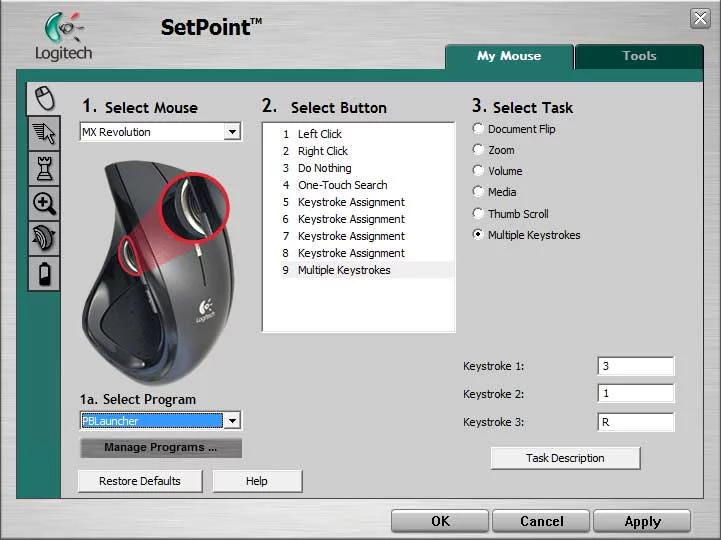Select the Volume task option
The image size is (721, 540).
pos(478,171)
